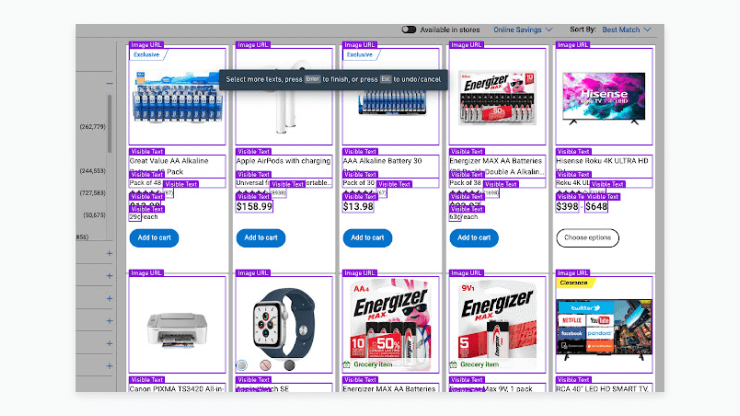Select the $648 Hisense price

click(x=596, y=207)
